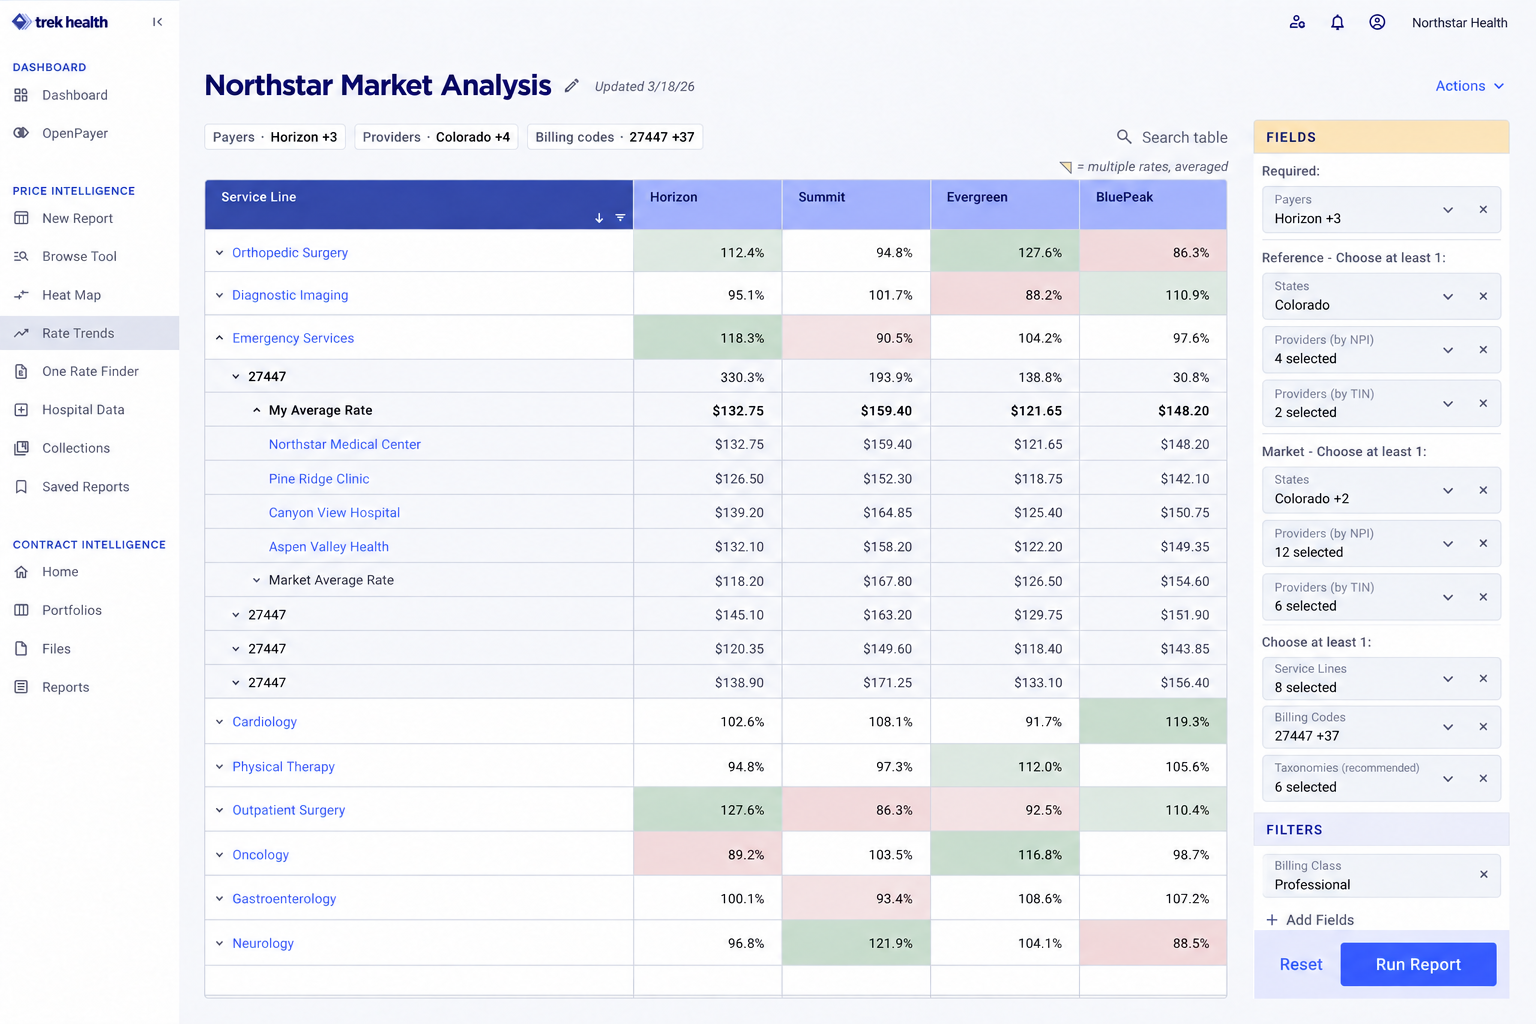The image size is (1536, 1024).
Task: Expand the Cardiology row chevron
Action: coord(219,722)
